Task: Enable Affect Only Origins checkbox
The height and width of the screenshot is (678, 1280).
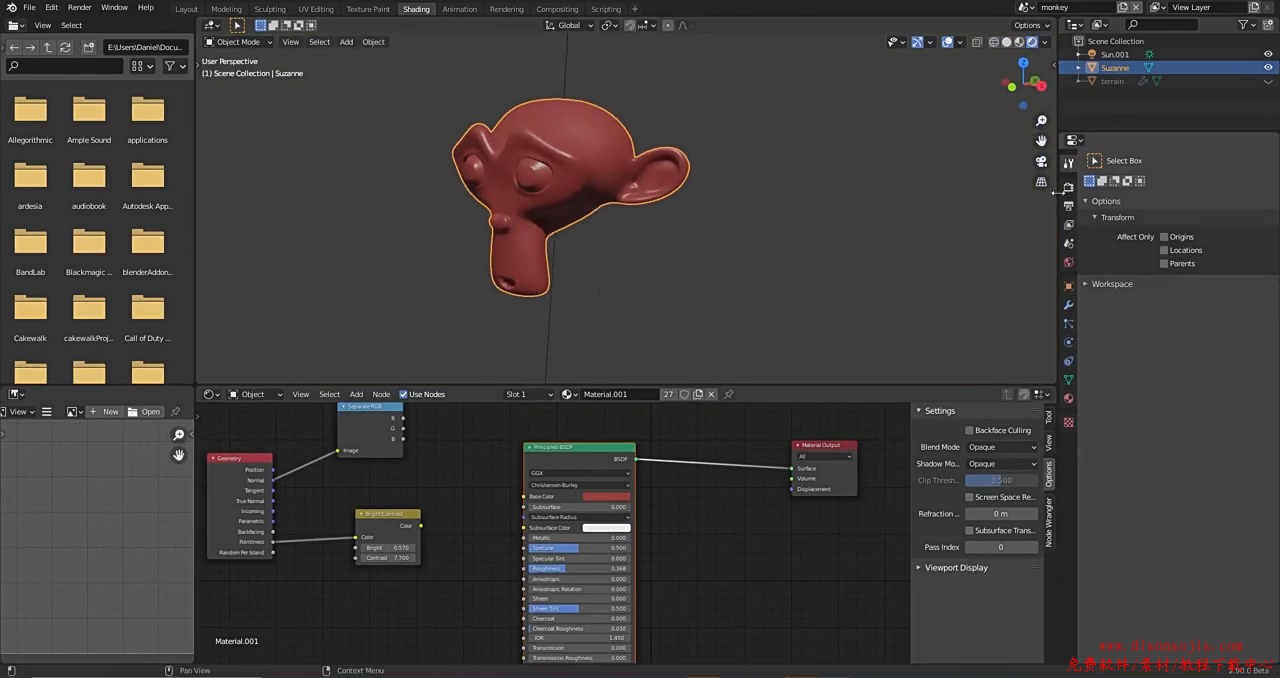Action: tap(1164, 237)
